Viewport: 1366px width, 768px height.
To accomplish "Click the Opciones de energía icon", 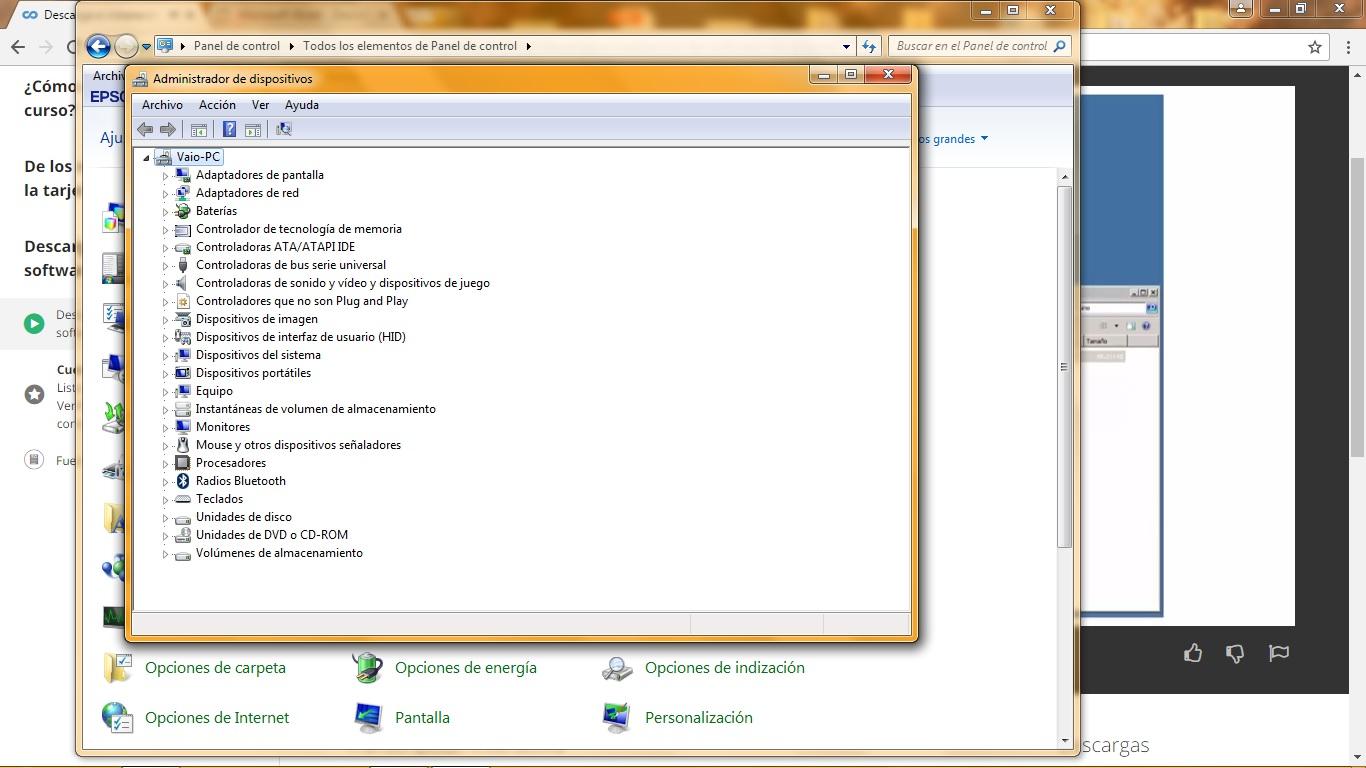I will (368, 668).
